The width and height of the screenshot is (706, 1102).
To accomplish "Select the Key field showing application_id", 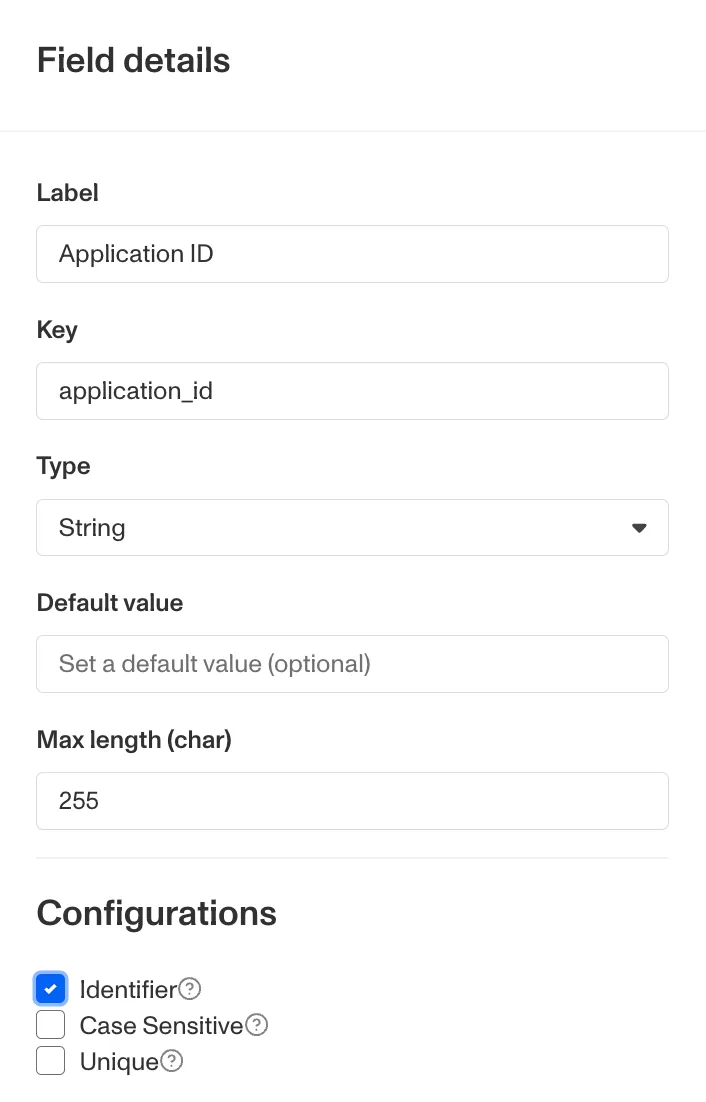I will (352, 391).
